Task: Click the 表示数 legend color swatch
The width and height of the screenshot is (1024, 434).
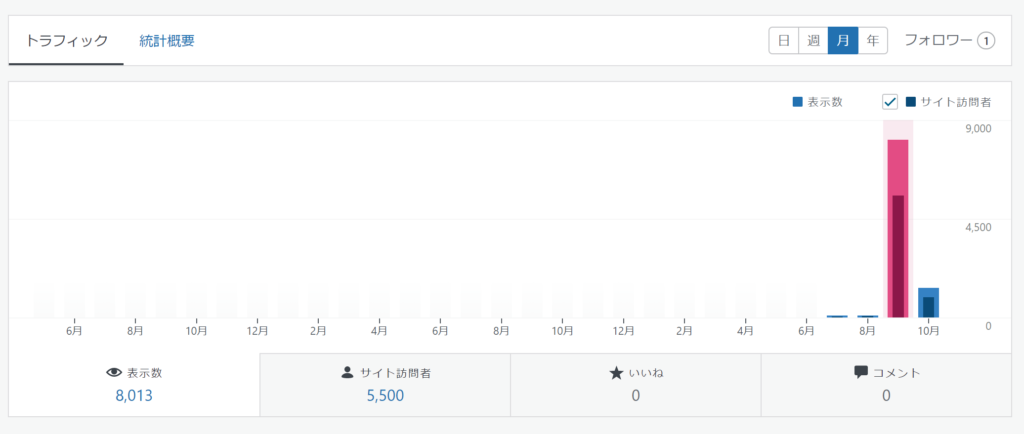Action: 797,102
